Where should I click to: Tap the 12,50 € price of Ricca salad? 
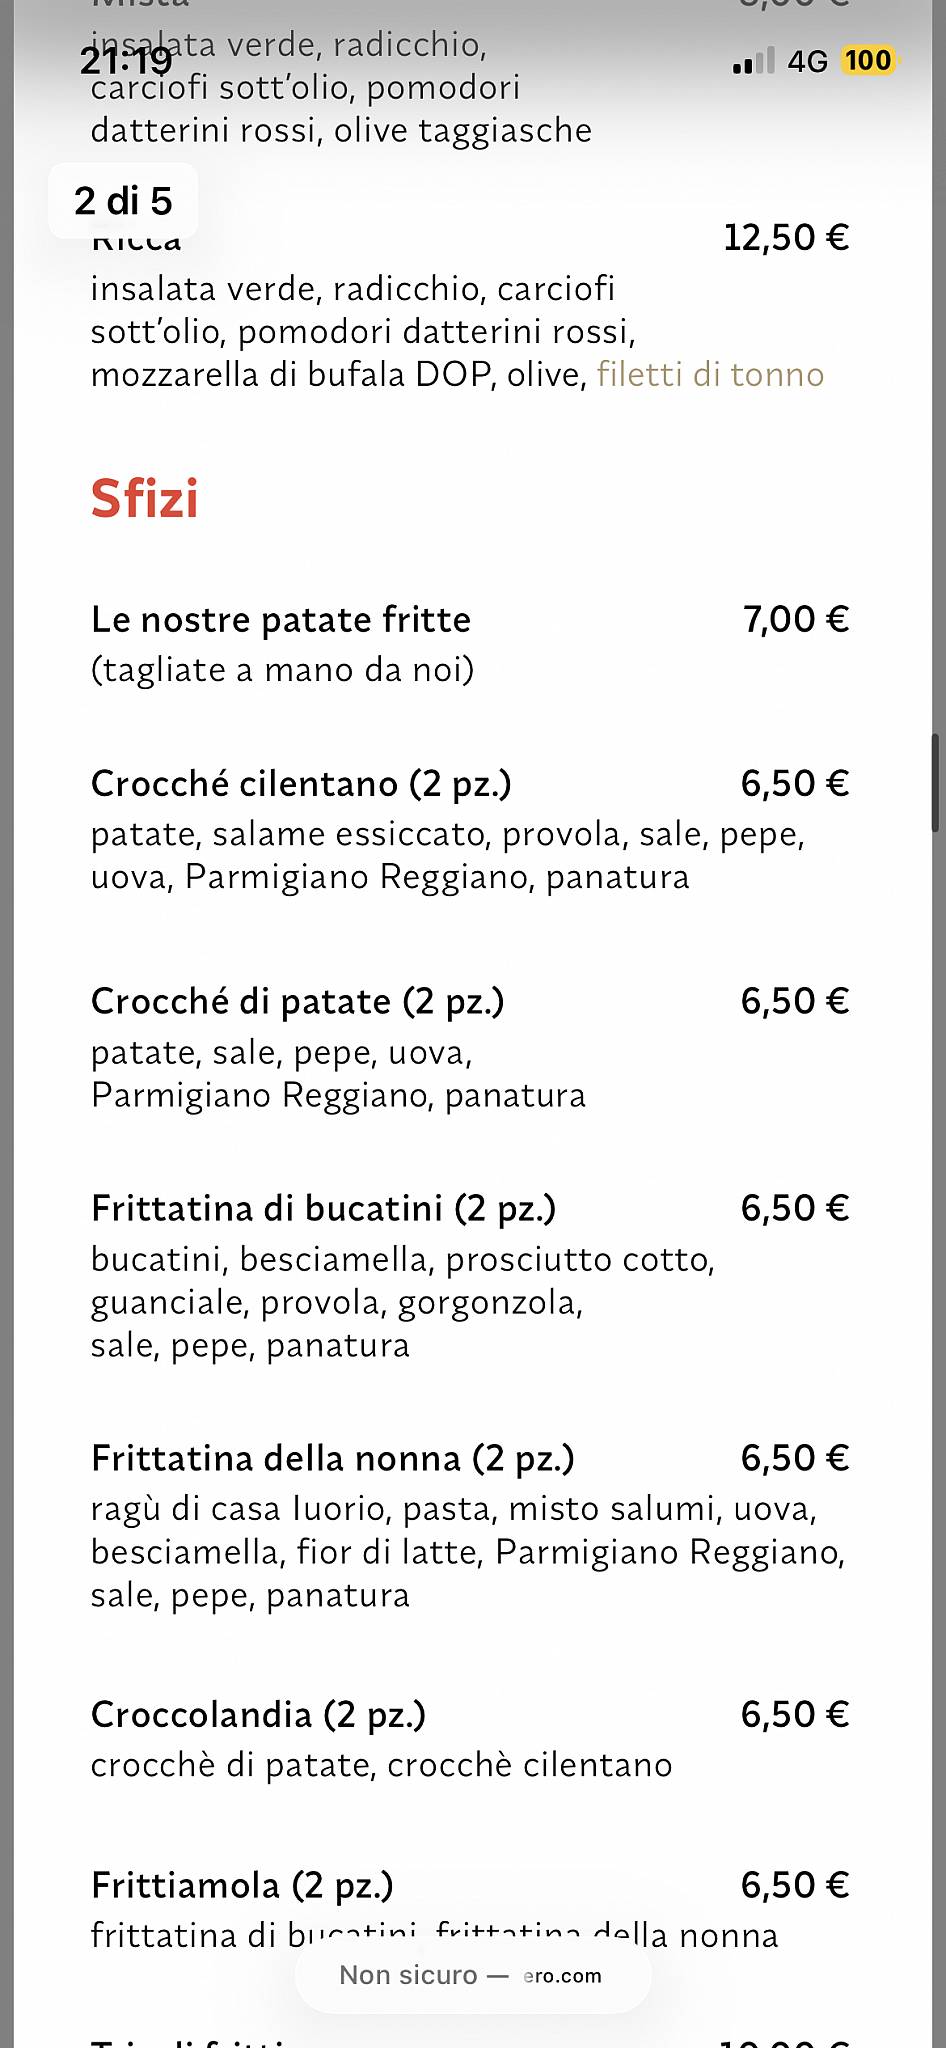click(x=786, y=238)
